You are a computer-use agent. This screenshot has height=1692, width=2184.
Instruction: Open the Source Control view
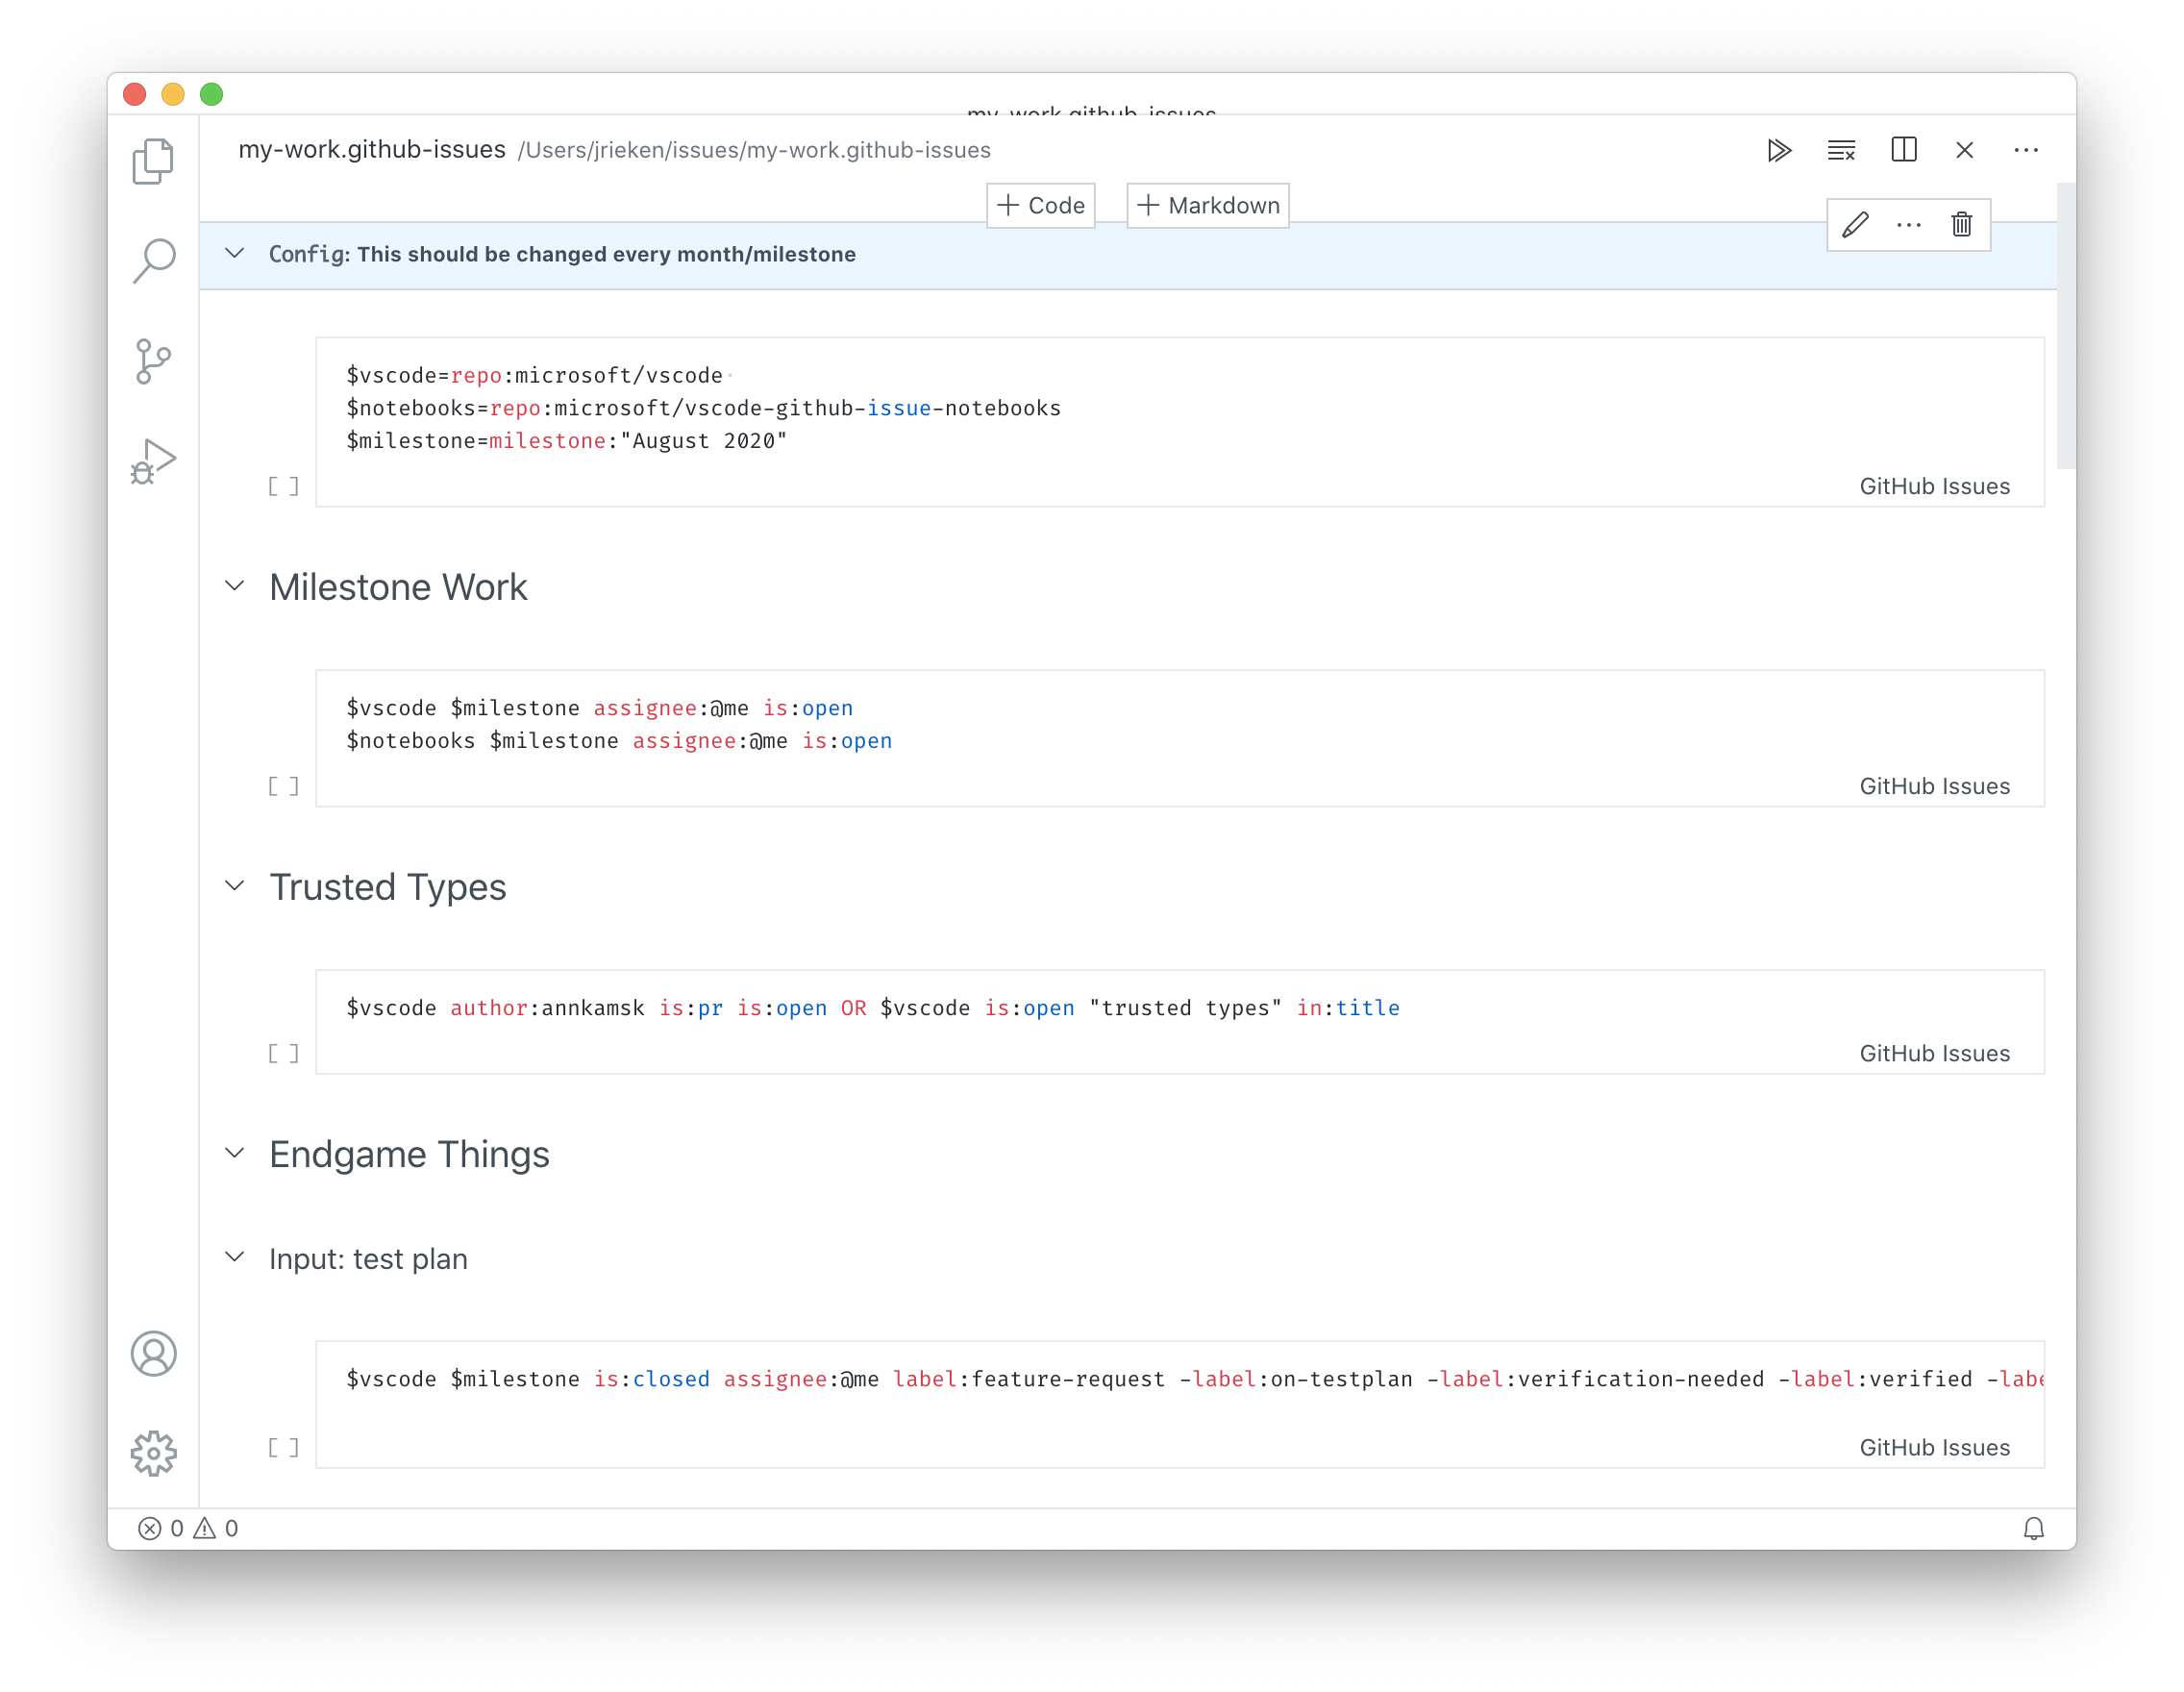click(150, 361)
